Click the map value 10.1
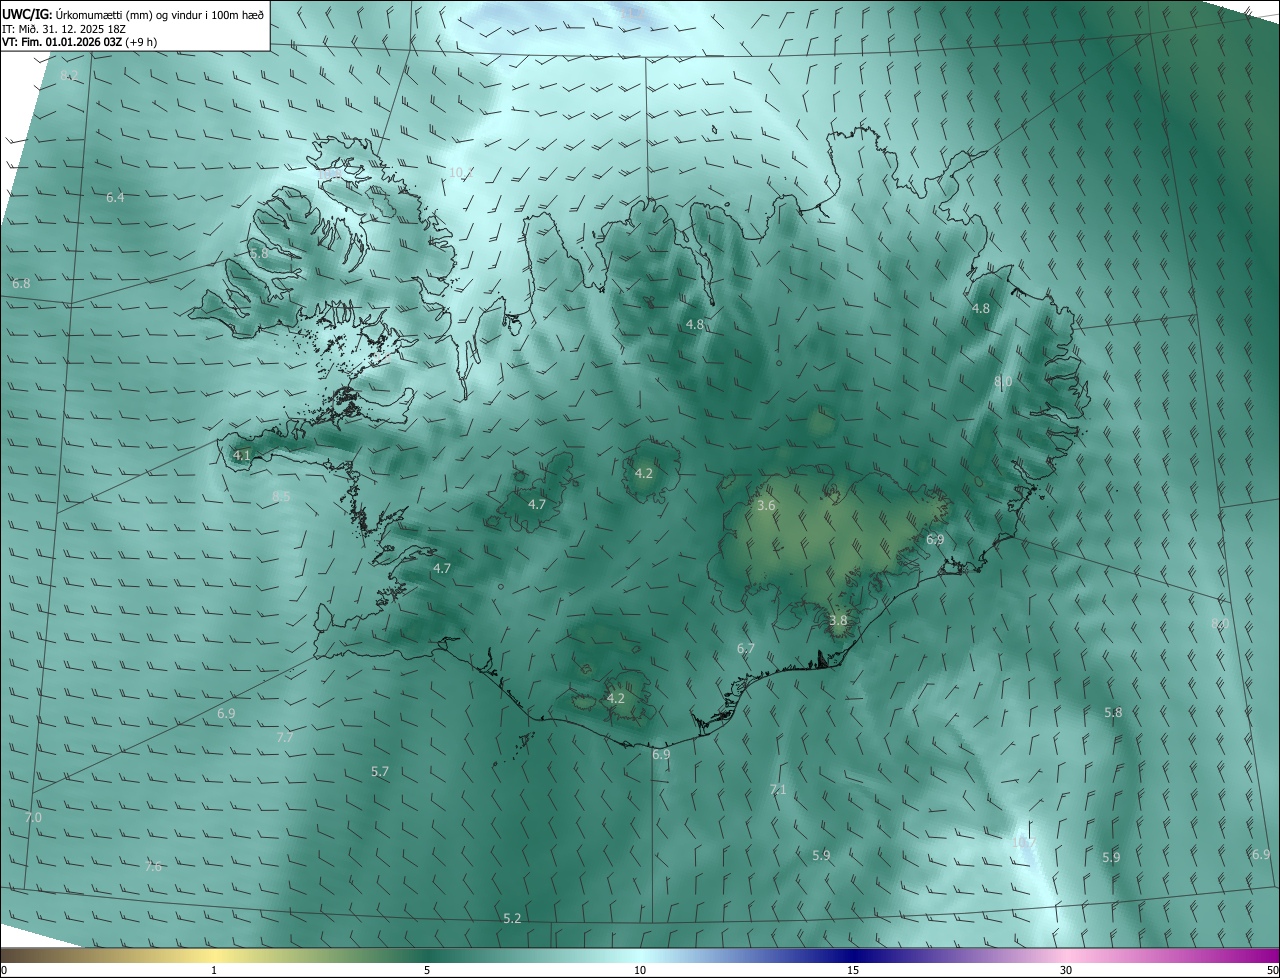Image resolution: width=1280 pixels, height=978 pixels. (461, 173)
